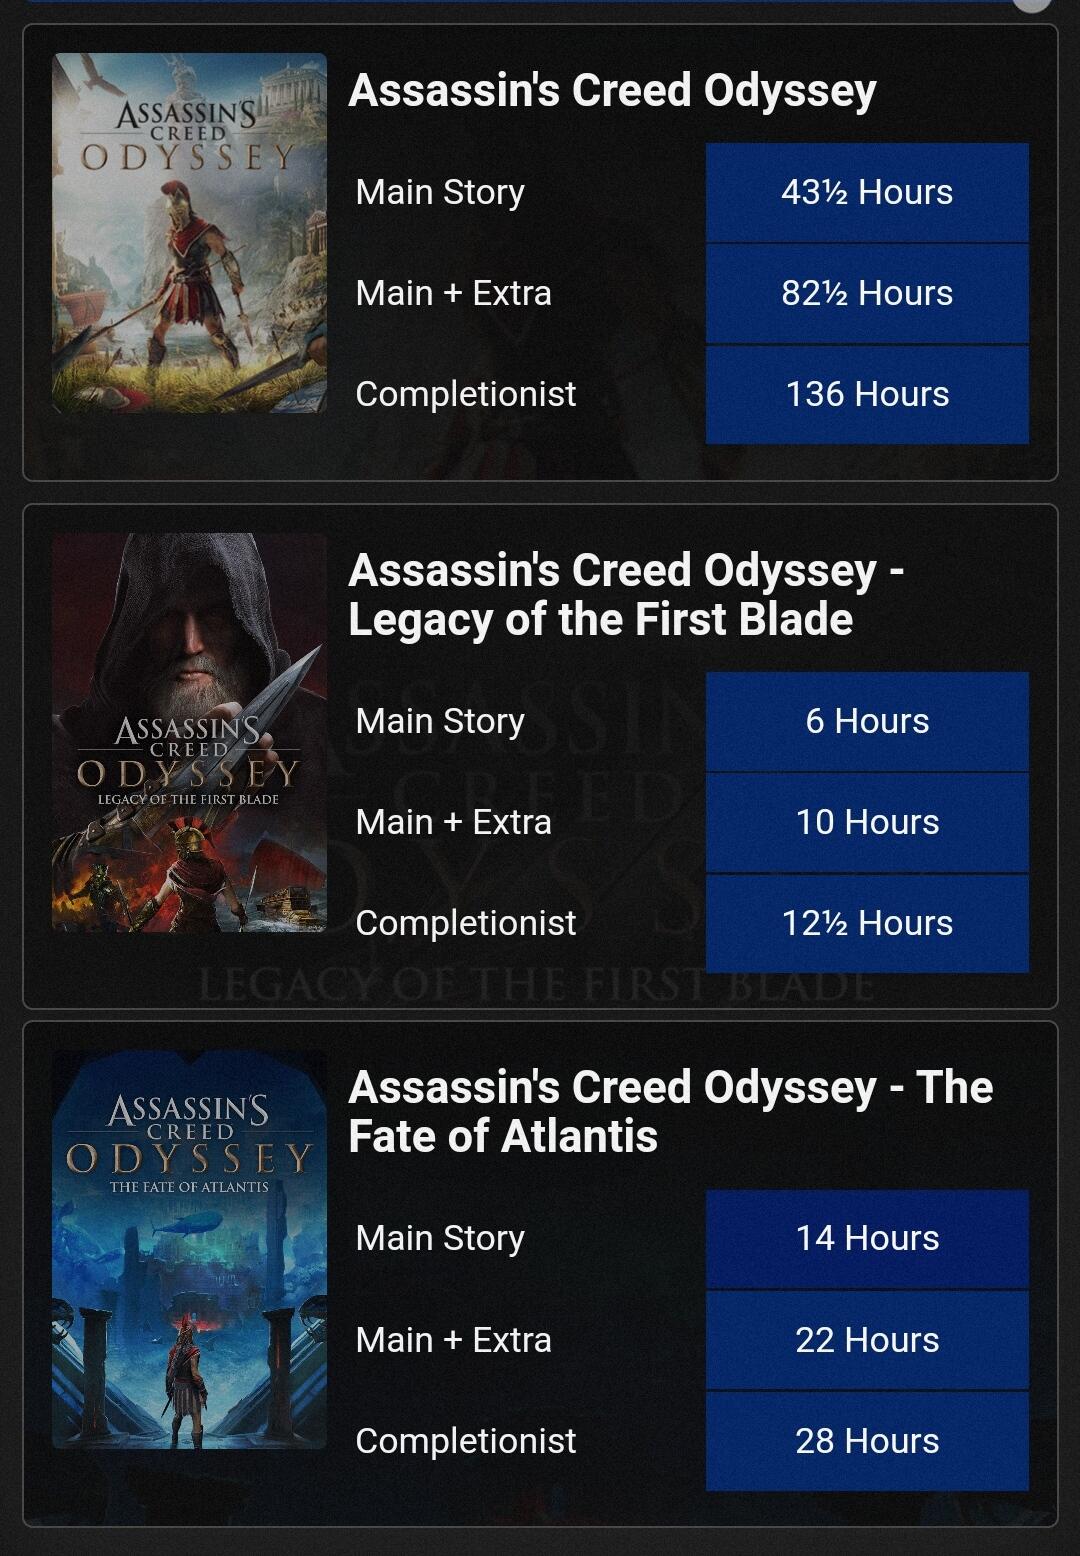
Task: Select the 12½ Hours Completionist box
Action: click(x=867, y=923)
